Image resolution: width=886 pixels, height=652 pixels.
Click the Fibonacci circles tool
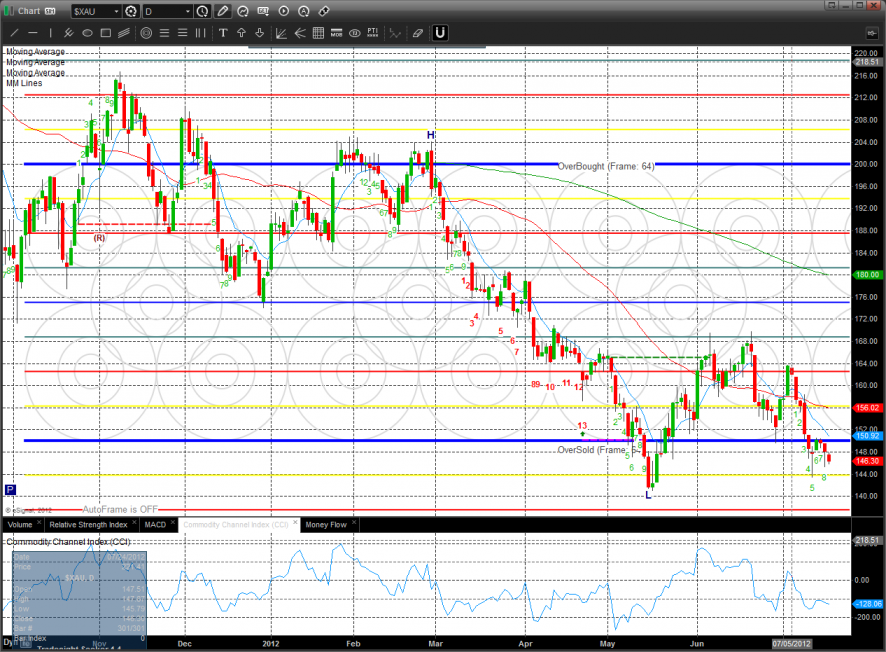pyautogui.click(x=146, y=33)
